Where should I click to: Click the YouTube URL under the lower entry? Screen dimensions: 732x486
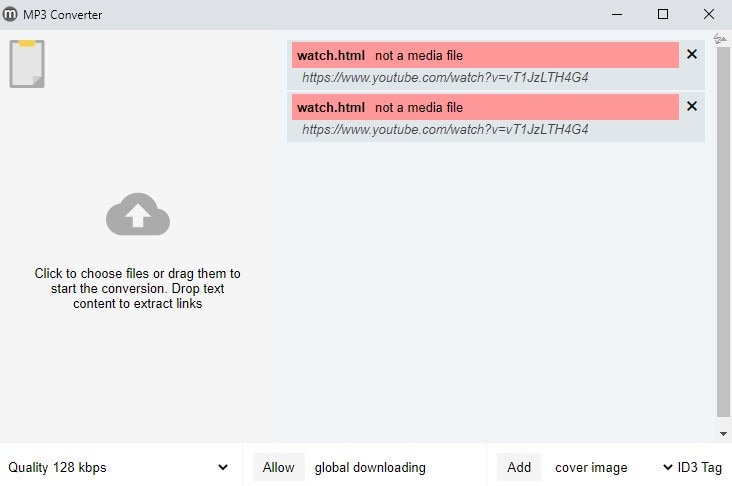tap(445, 129)
